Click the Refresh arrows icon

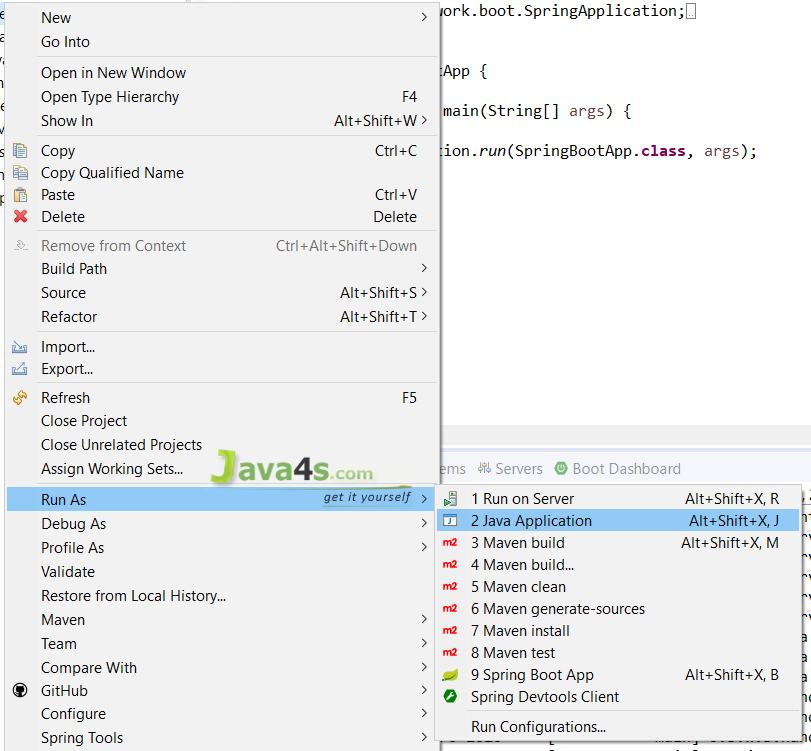point(20,398)
